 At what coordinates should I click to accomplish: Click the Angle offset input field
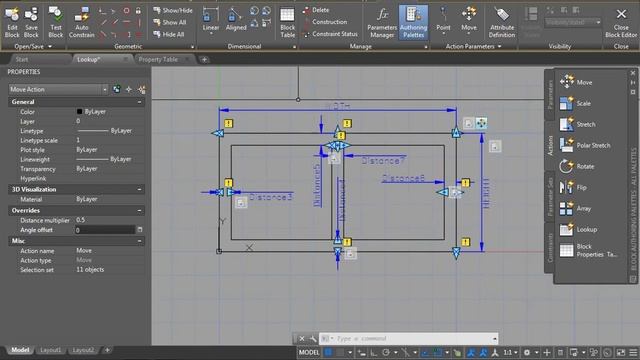(105, 230)
